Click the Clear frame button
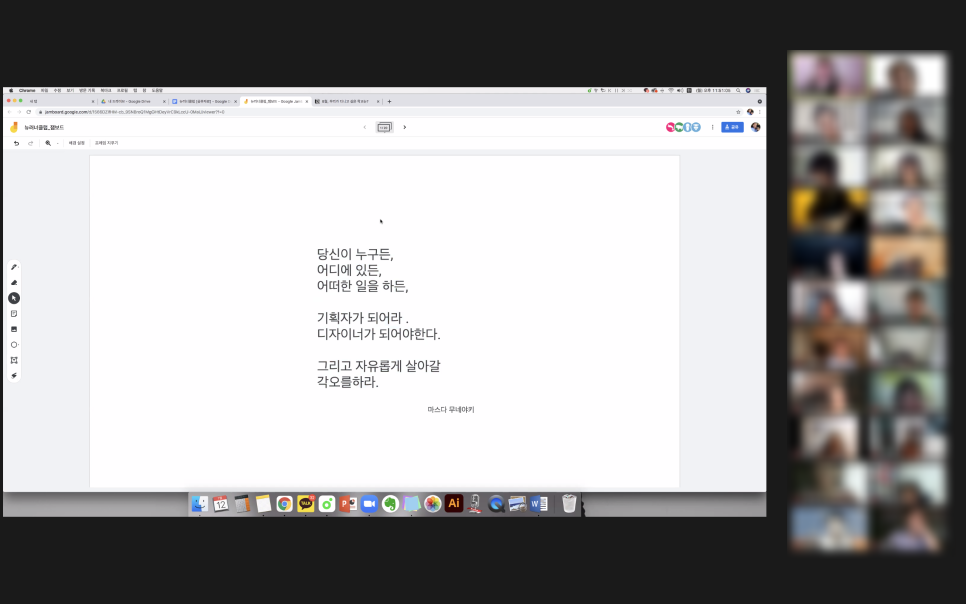Image resolution: width=966 pixels, height=604 pixels. [106, 143]
